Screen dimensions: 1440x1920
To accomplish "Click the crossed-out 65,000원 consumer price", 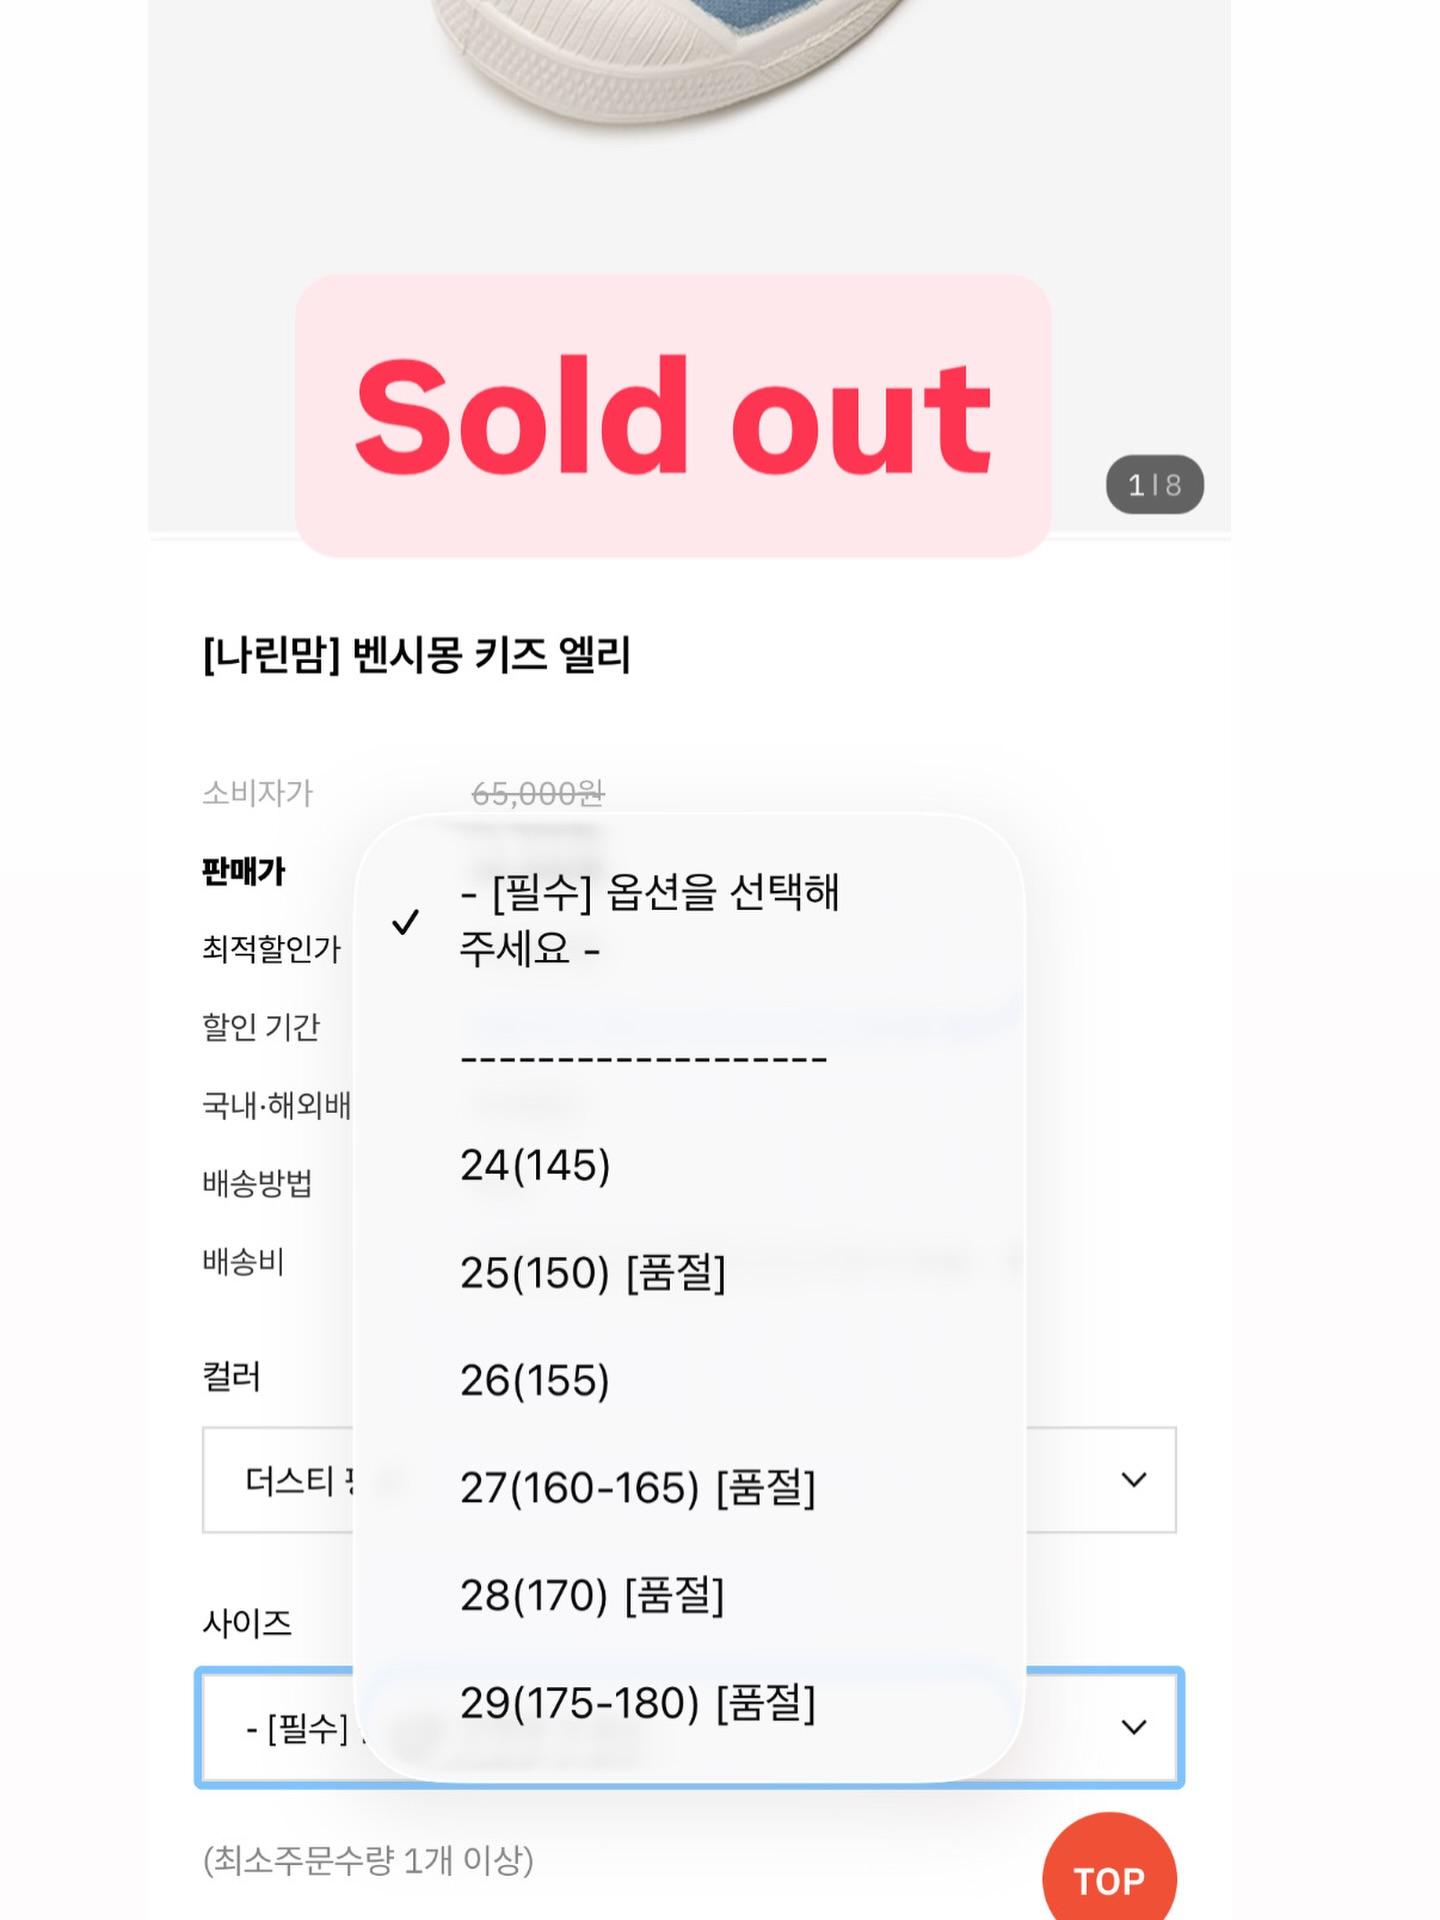I will (x=538, y=794).
